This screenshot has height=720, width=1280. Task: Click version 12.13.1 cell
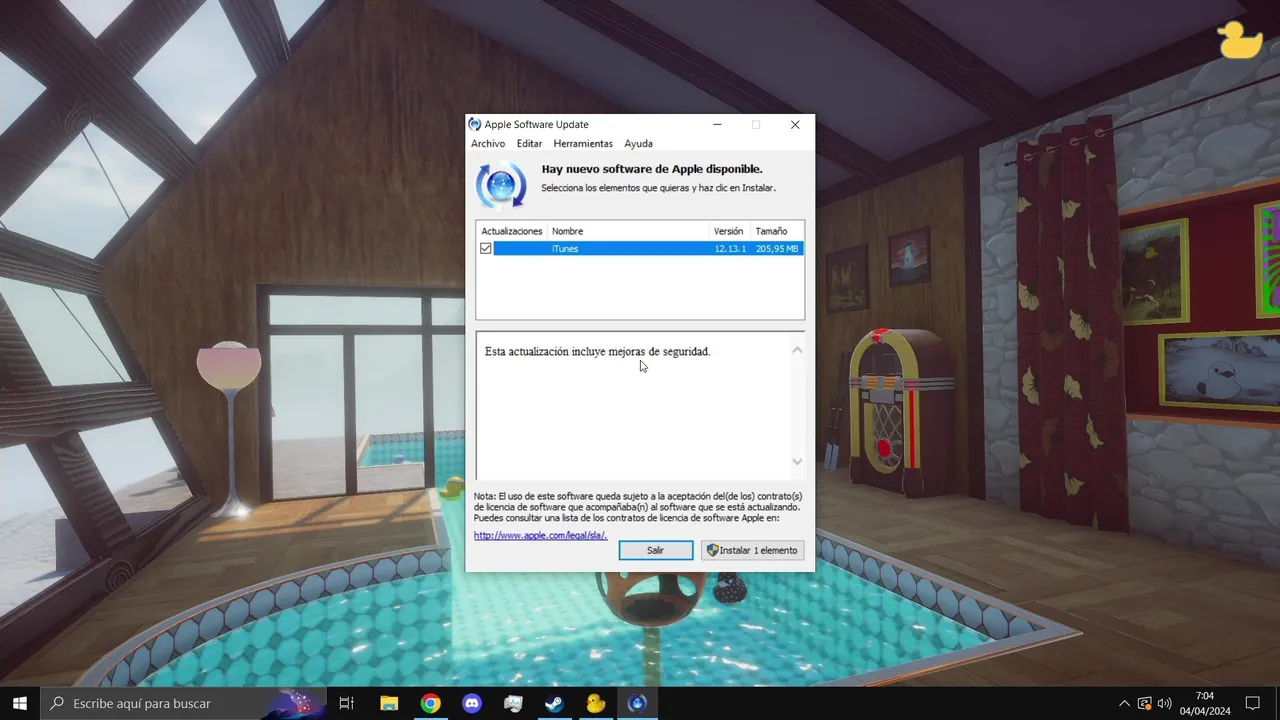tap(730, 248)
